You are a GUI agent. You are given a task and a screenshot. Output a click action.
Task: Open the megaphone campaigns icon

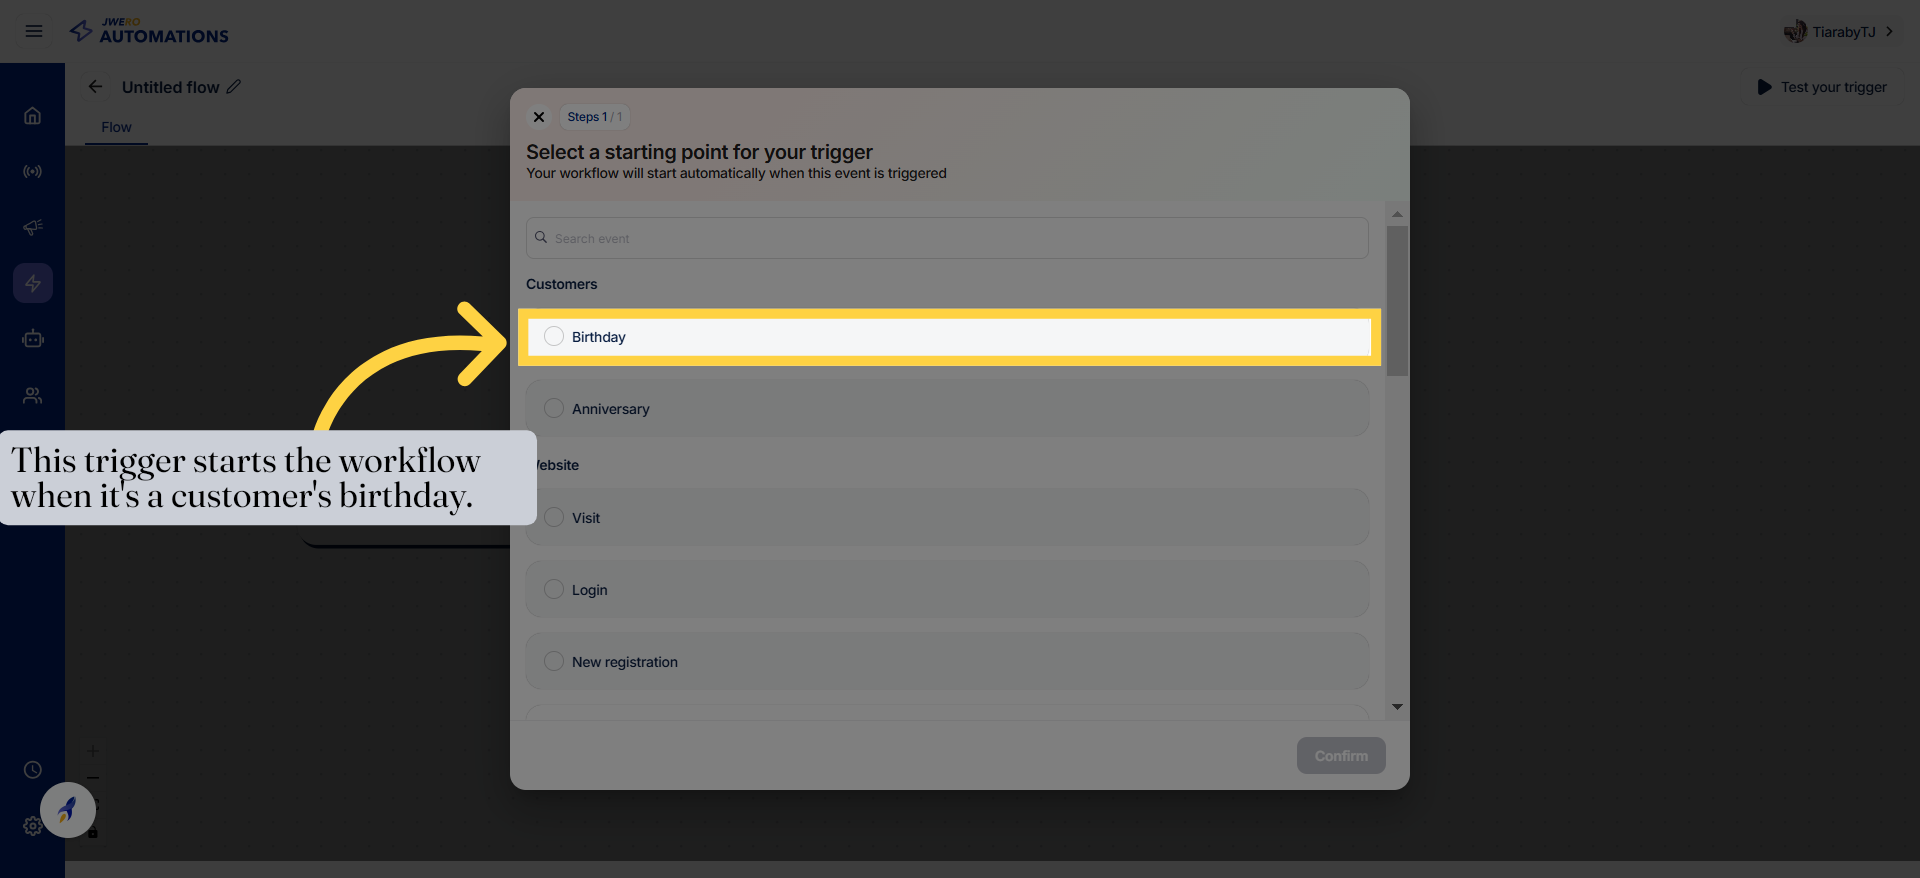click(x=33, y=228)
